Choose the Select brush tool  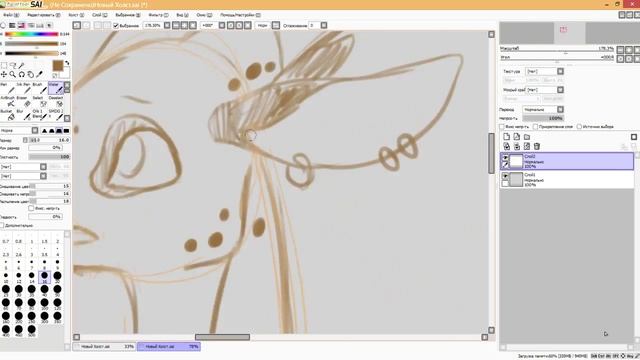(39, 102)
